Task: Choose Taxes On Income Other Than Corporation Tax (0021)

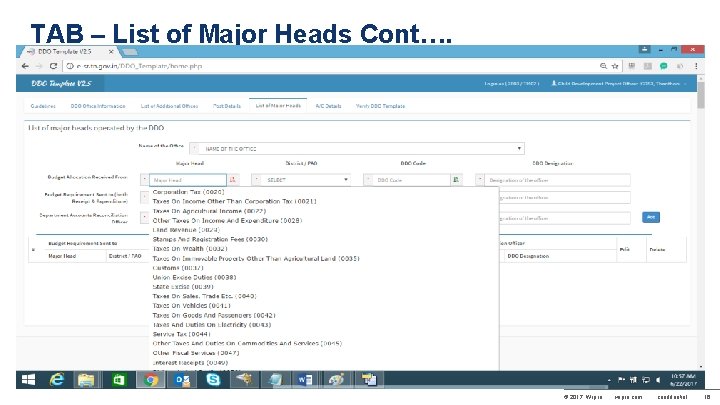Action: (234, 201)
